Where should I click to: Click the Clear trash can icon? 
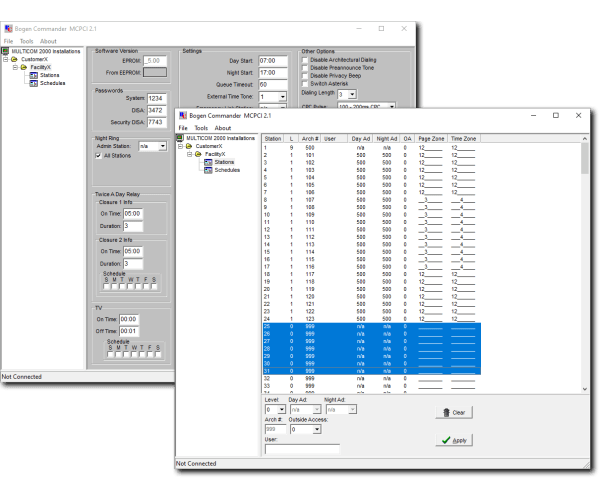446,412
